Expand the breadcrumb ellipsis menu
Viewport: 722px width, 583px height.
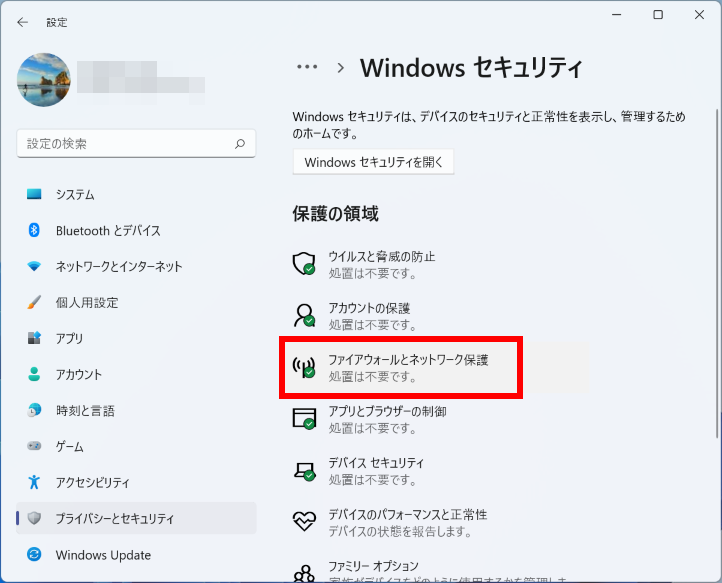point(307,67)
